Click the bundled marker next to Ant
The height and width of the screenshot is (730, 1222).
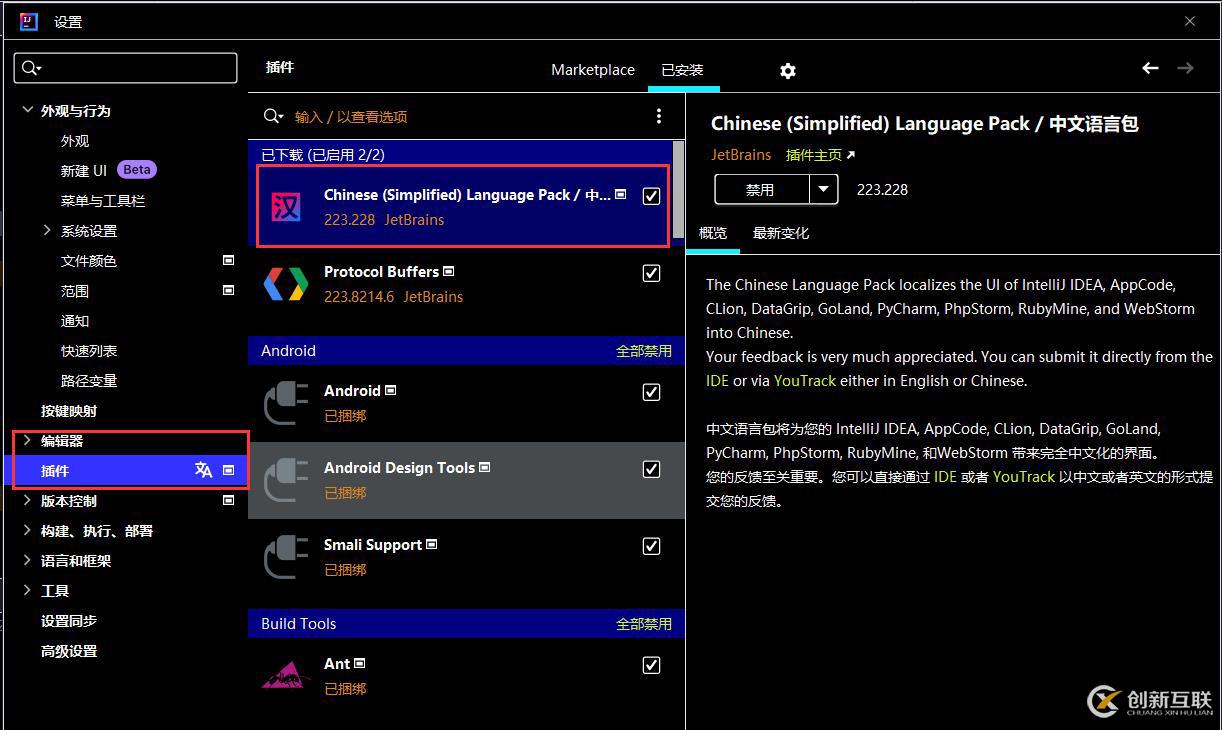360,663
